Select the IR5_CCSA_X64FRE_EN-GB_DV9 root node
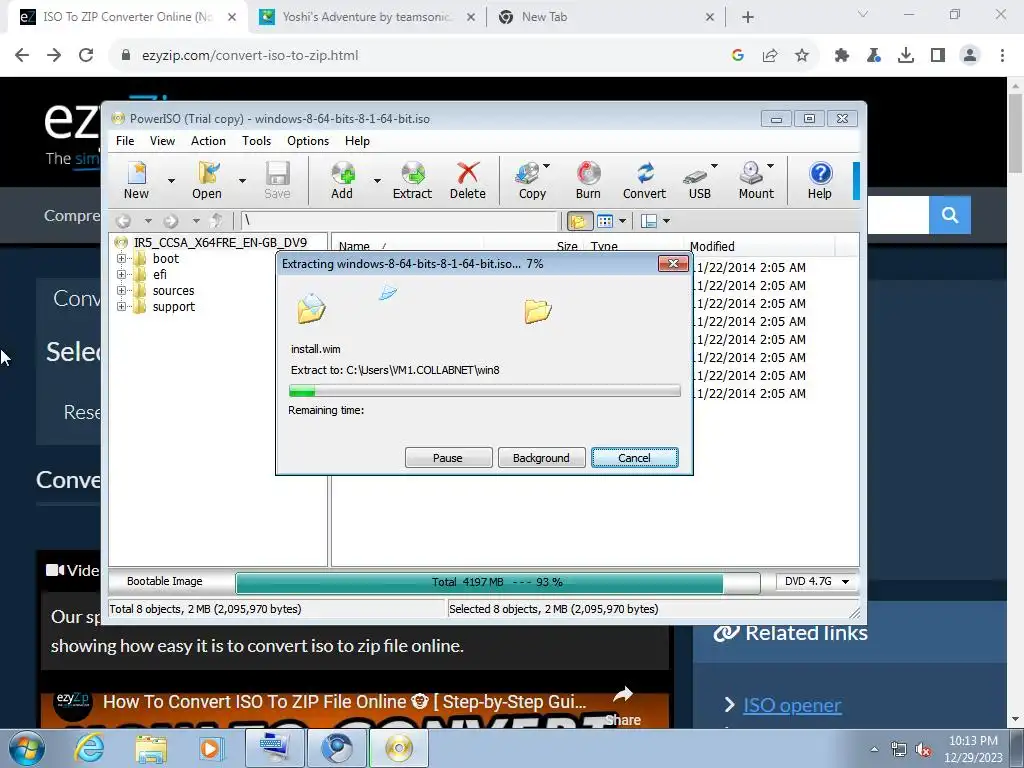 [x=220, y=242]
